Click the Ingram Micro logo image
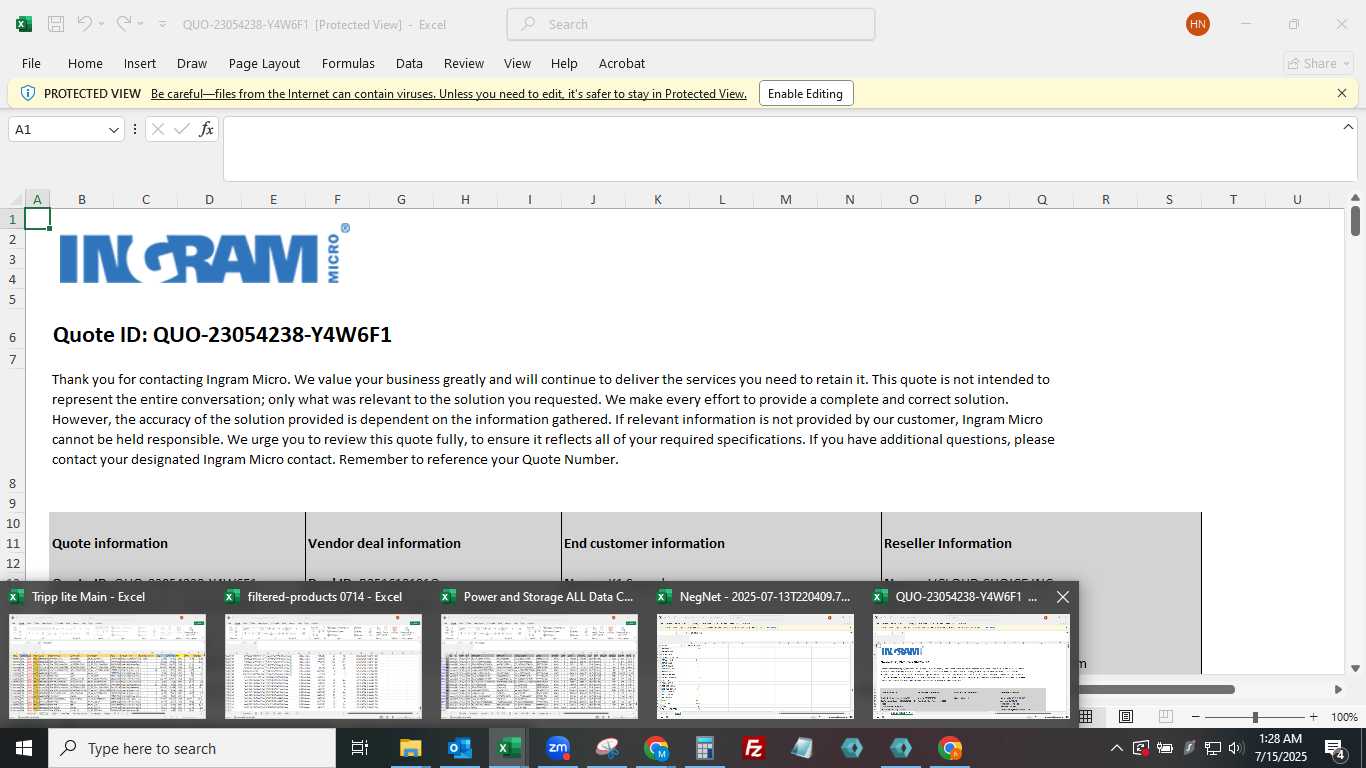1366x768 pixels. [x=204, y=254]
